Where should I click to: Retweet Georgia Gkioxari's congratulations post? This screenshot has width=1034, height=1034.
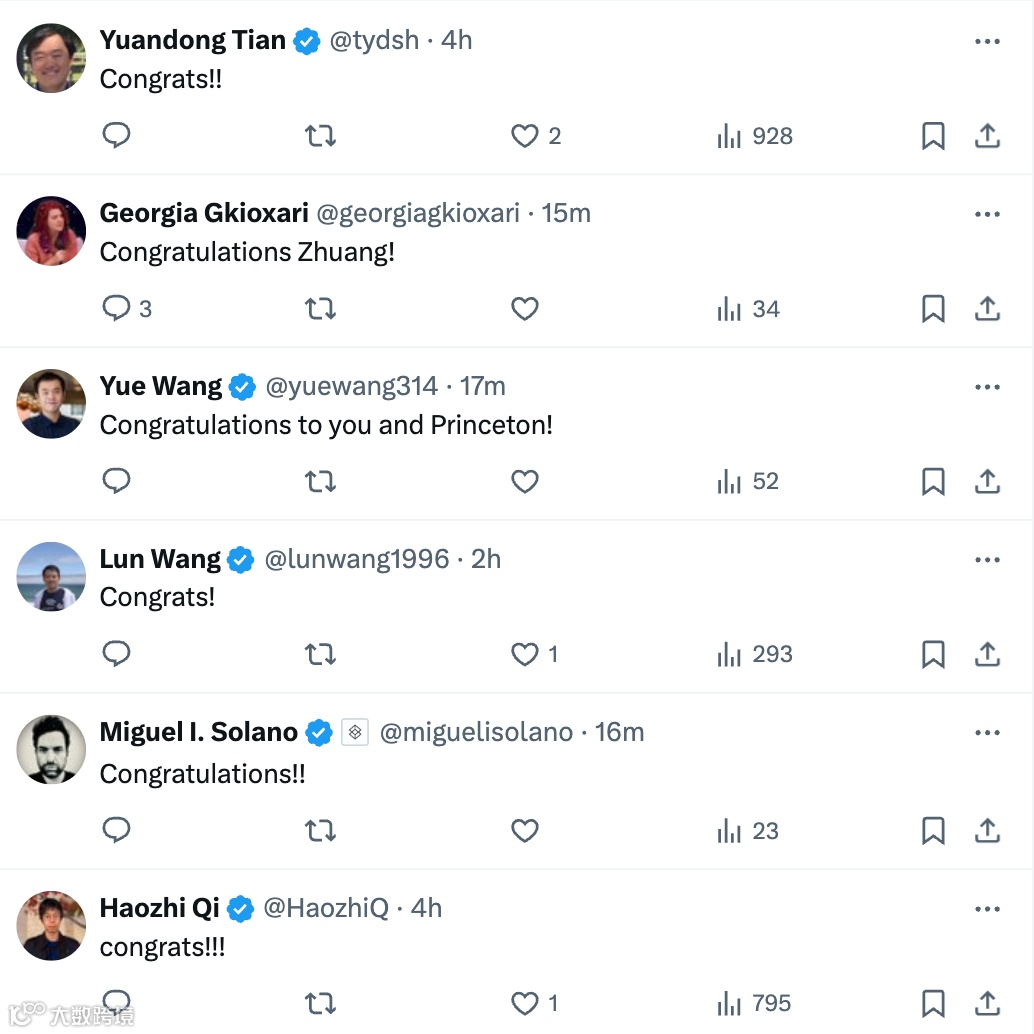coord(320,309)
